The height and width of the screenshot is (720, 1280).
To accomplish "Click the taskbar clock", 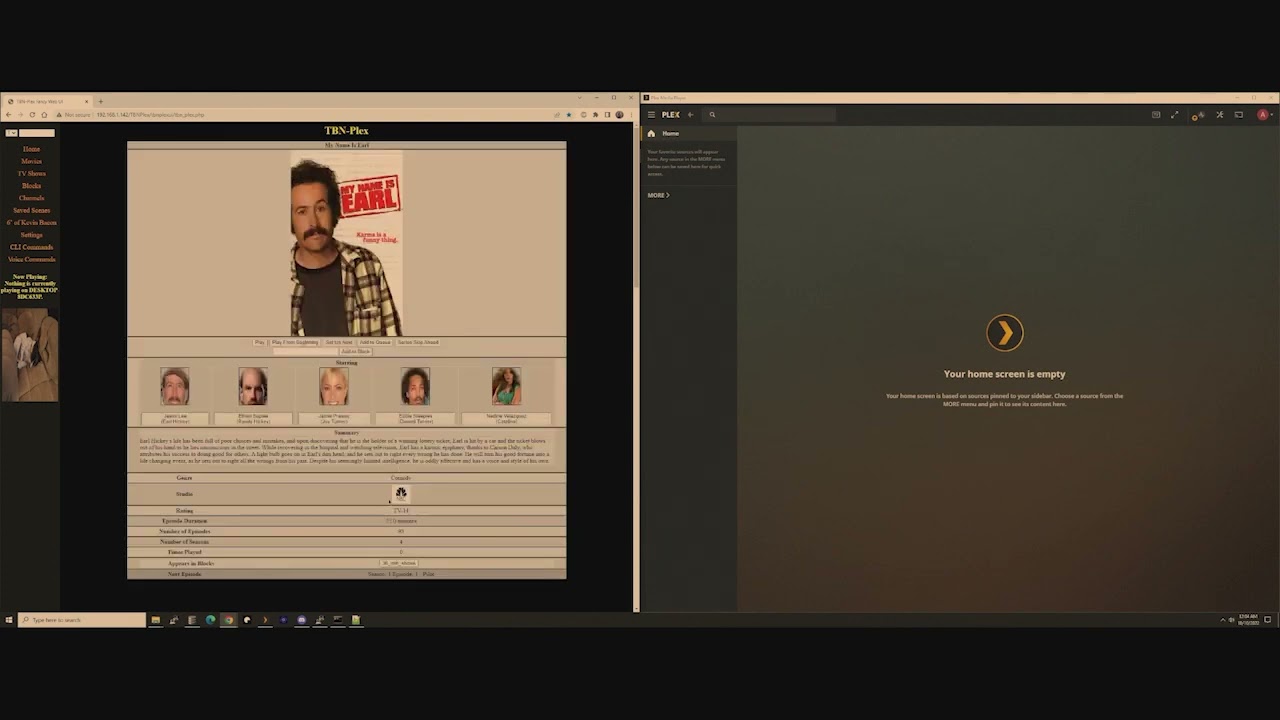I will click(x=1248, y=620).
